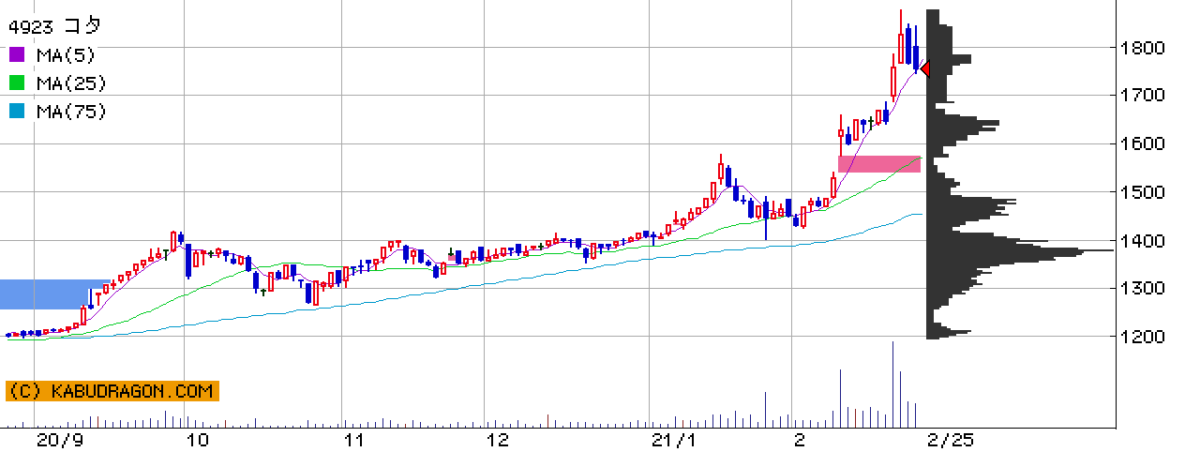Click the purple MA(5) legend swatch
Image resolution: width=1200 pixels, height=452 pixels.
click(x=17, y=54)
